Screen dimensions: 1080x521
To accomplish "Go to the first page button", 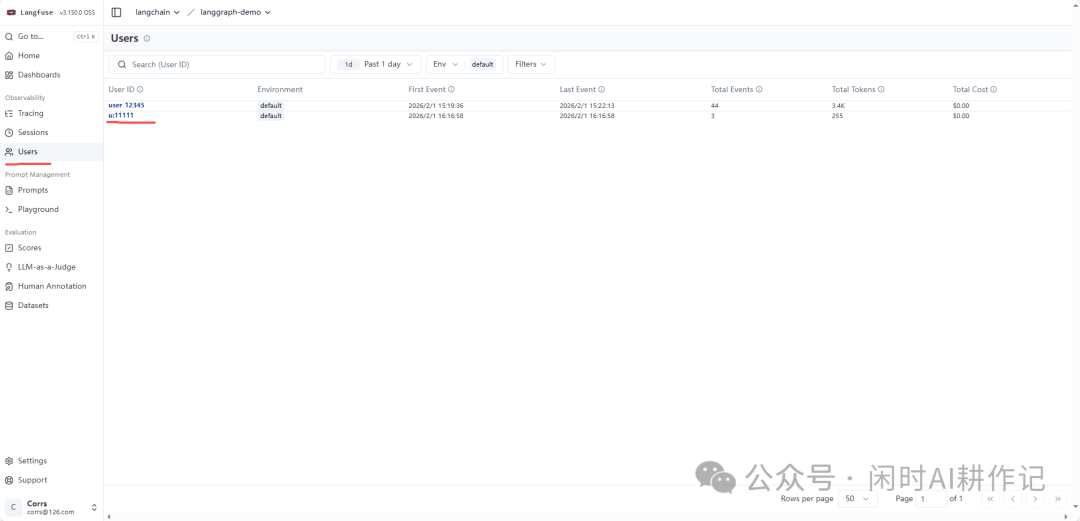I will pyautogui.click(x=990, y=498).
